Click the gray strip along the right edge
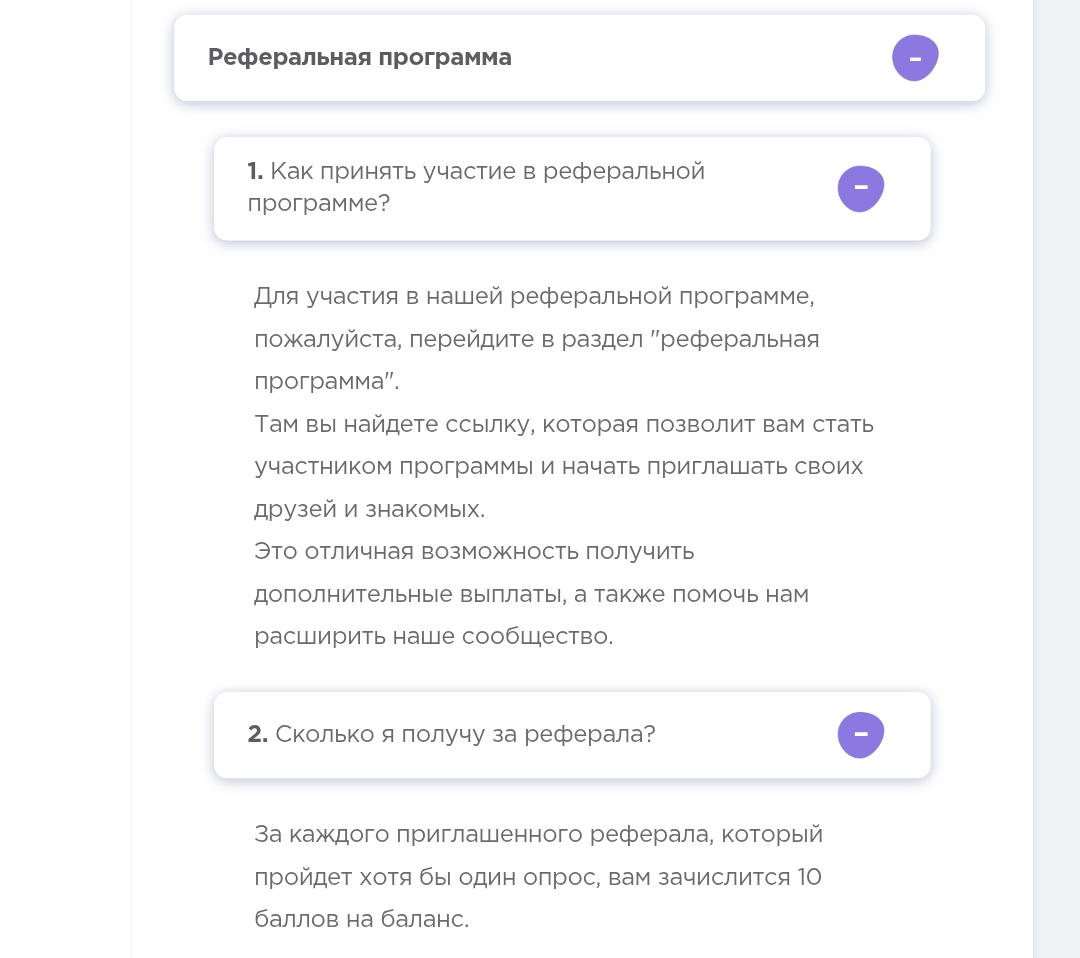This screenshot has width=1080, height=958. (x=1057, y=479)
